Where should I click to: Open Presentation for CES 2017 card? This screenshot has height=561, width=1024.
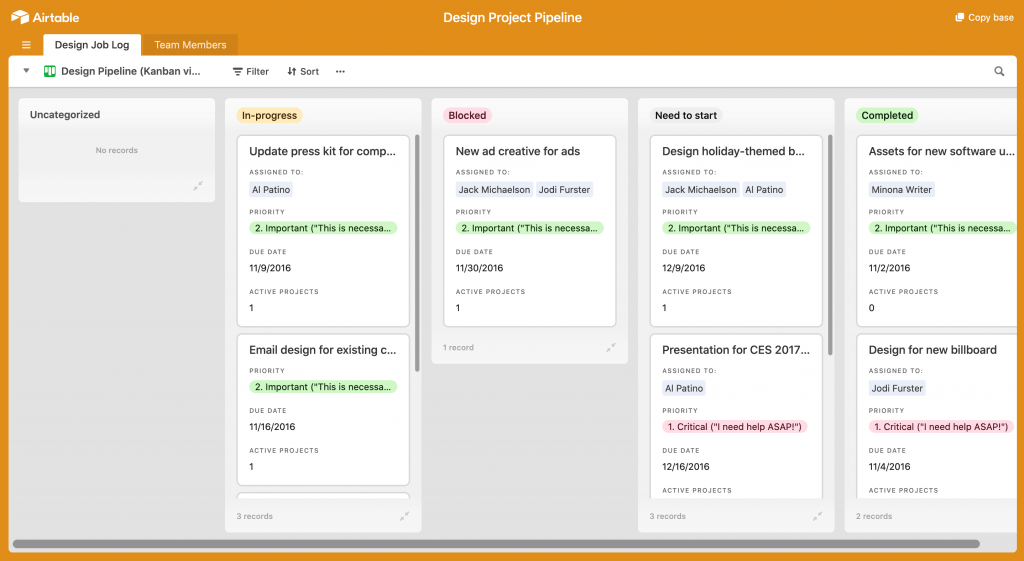(x=736, y=416)
